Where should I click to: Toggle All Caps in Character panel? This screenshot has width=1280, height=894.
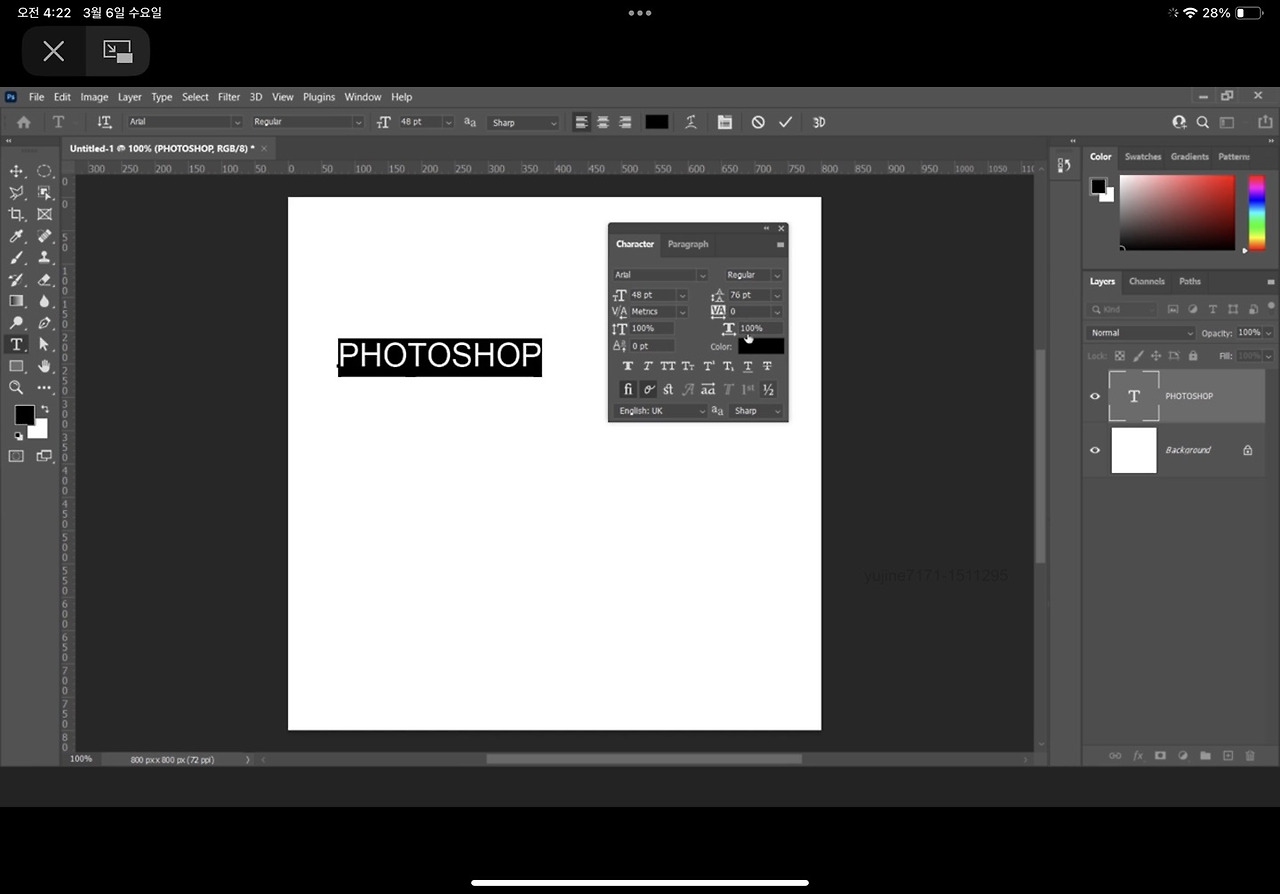pos(668,366)
